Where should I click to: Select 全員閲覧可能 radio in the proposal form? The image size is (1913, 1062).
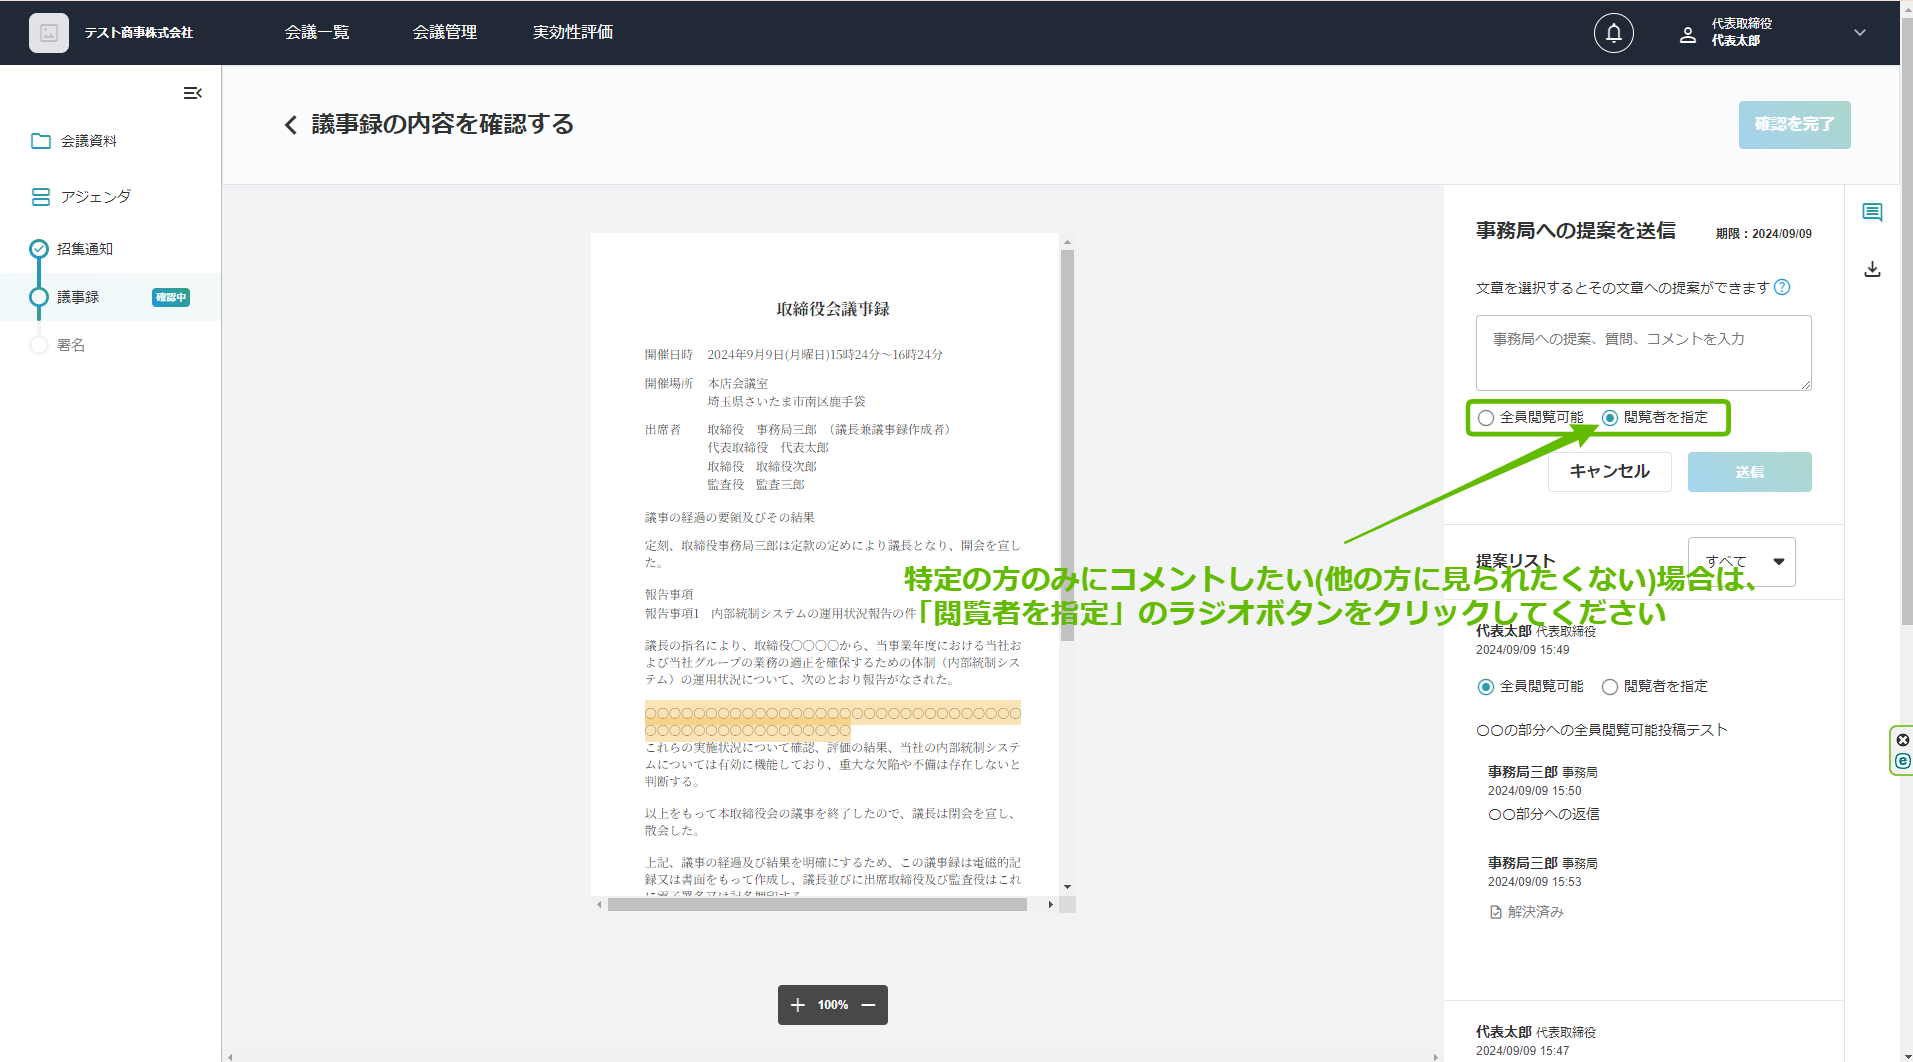point(1487,418)
